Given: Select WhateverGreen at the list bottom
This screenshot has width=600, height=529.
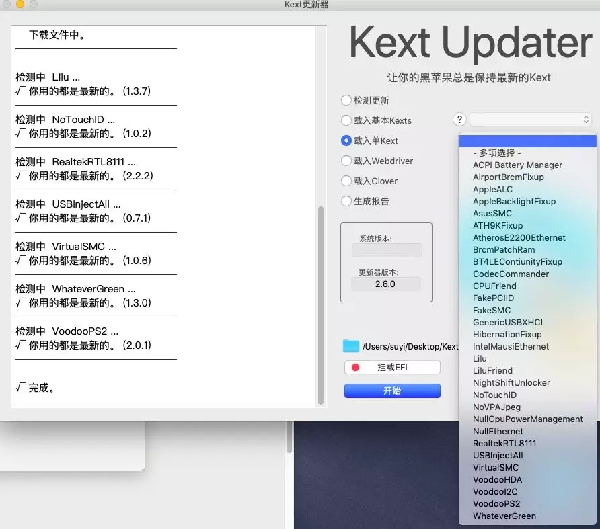Looking at the screenshot, I should point(504,515).
